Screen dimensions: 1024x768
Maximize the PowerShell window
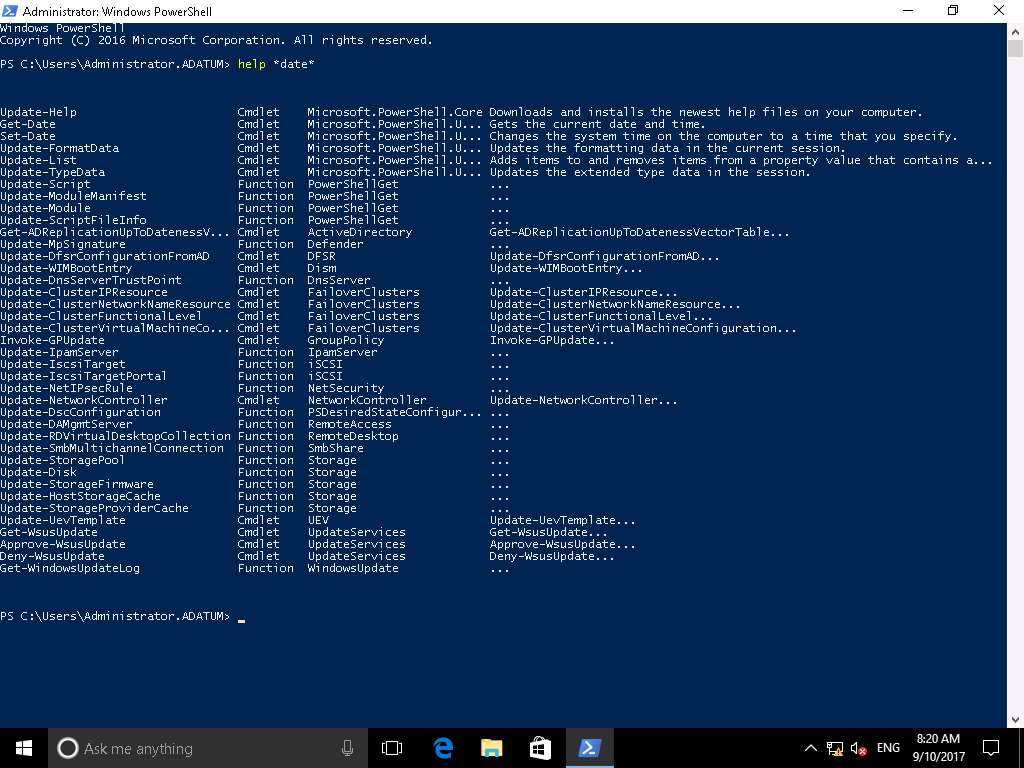coord(952,11)
